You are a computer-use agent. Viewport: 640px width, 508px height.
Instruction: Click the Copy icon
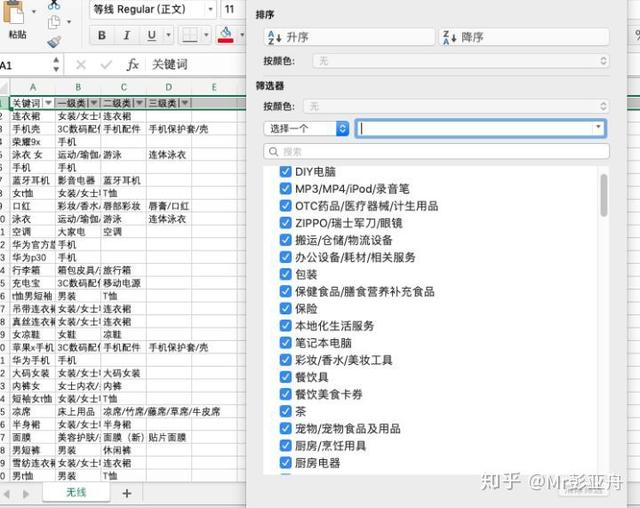tap(54, 22)
